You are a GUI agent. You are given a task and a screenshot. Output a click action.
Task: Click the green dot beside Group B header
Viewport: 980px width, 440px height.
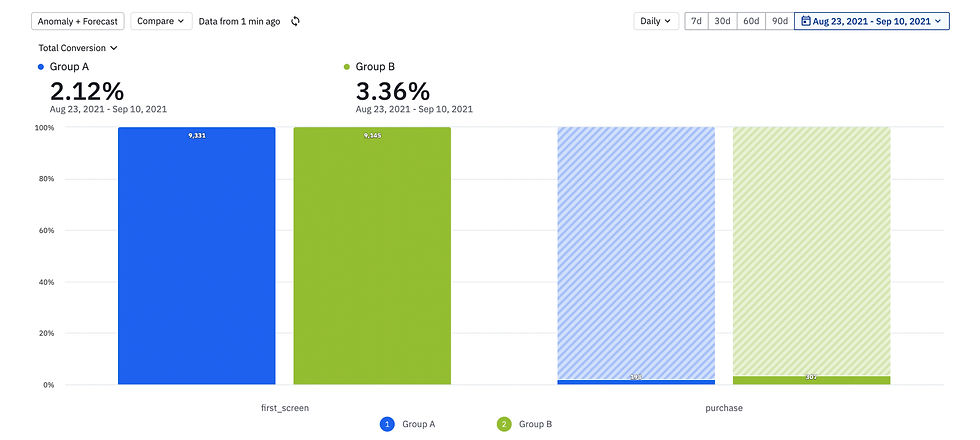tap(347, 67)
